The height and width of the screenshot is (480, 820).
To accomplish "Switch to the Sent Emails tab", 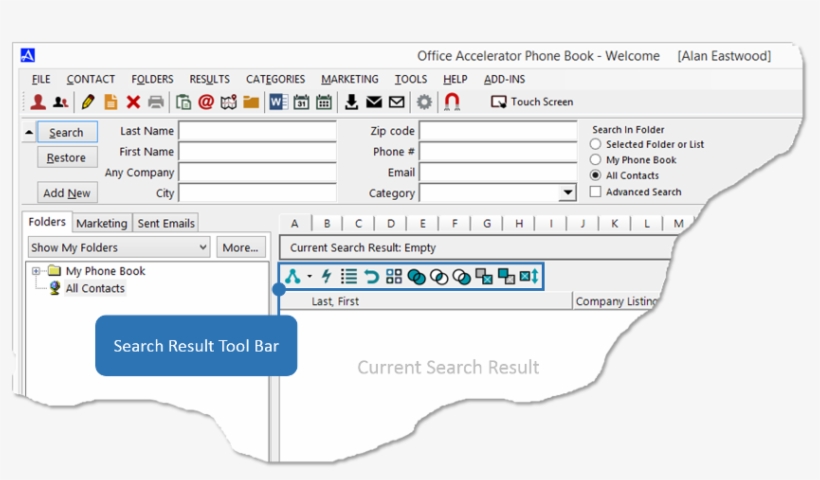I will pyautogui.click(x=166, y=223).
